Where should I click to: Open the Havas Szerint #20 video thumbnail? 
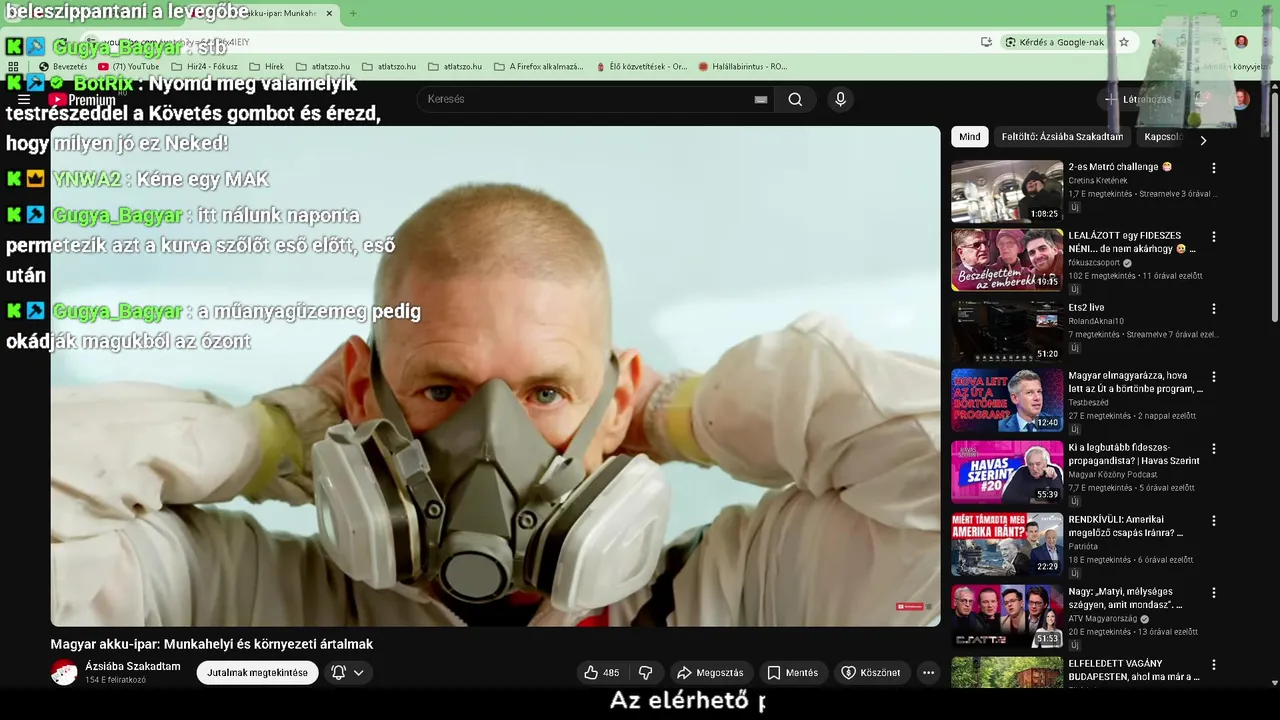click(1007, 472)
